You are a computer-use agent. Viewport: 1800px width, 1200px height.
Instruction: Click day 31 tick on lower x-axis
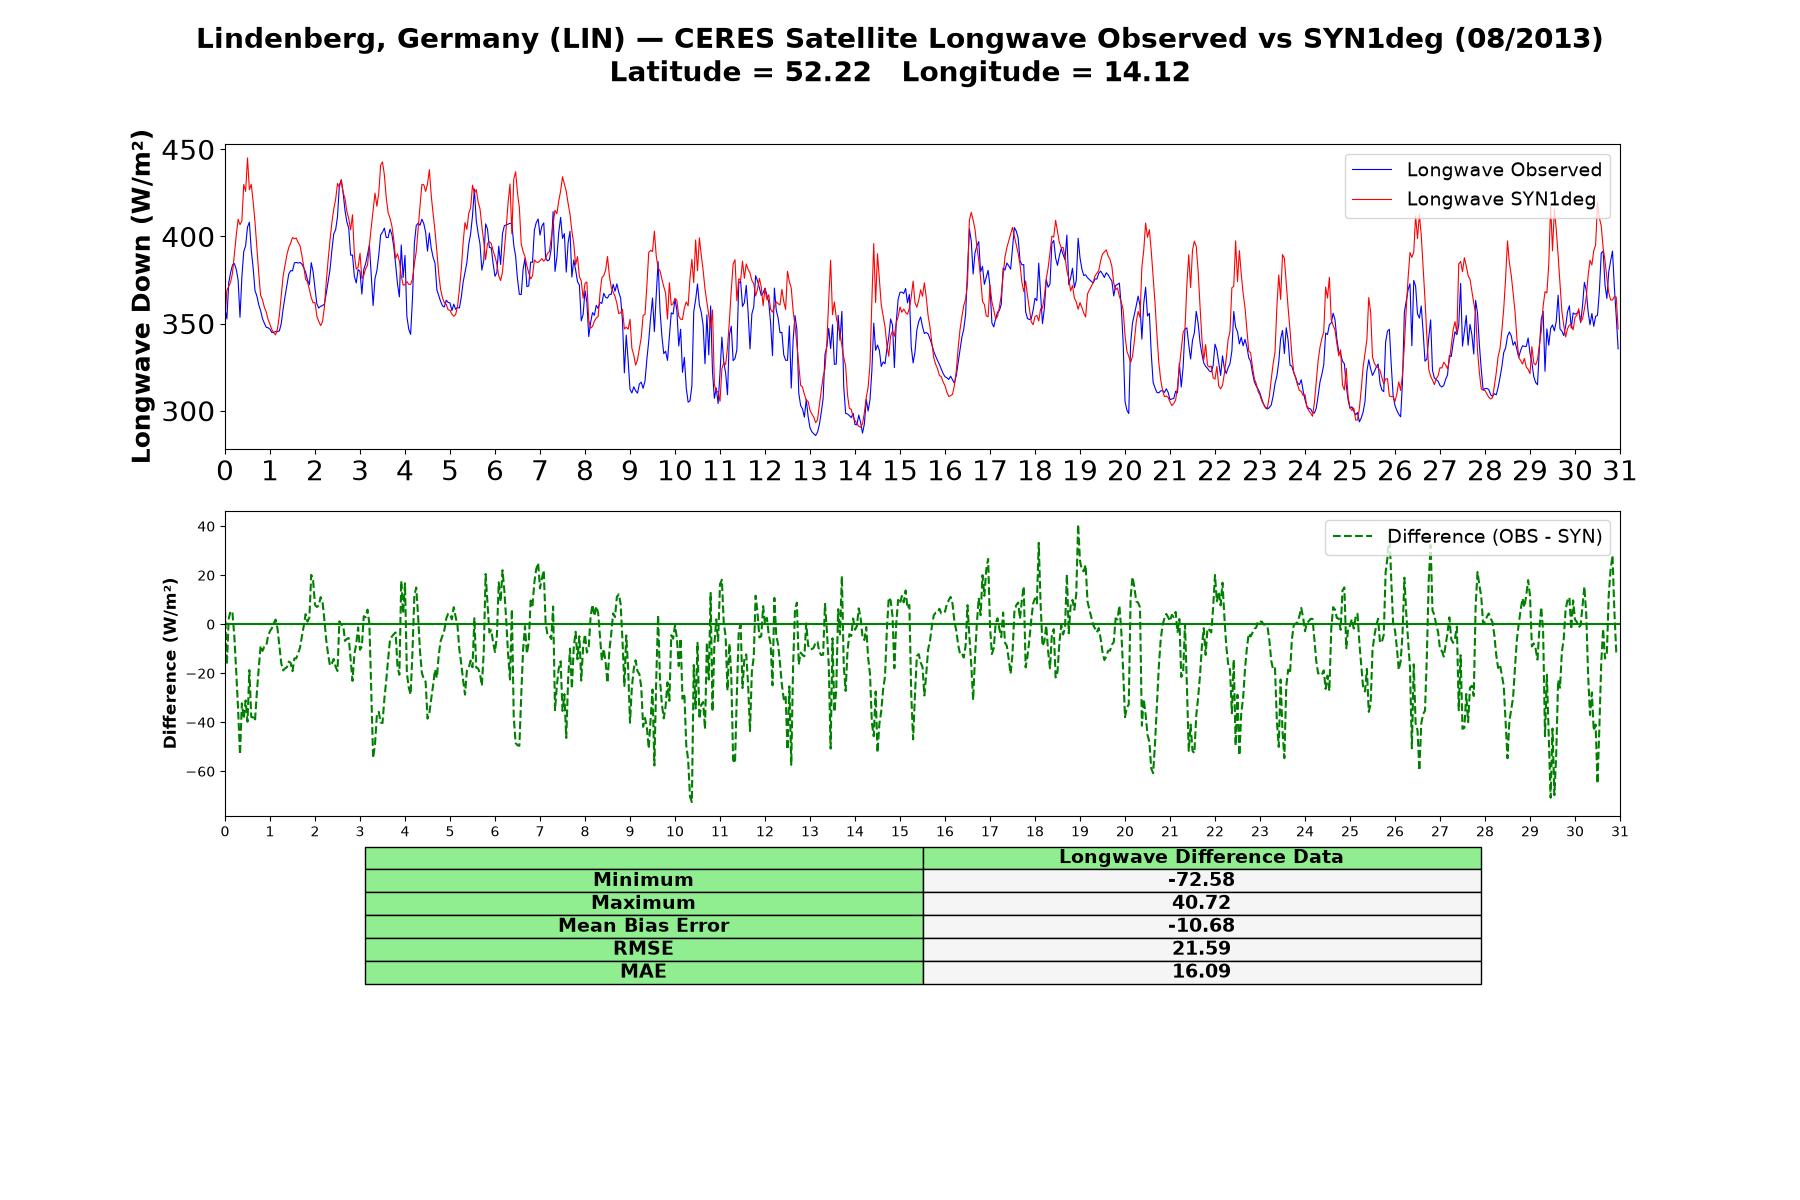click(x=1619, y=832)
